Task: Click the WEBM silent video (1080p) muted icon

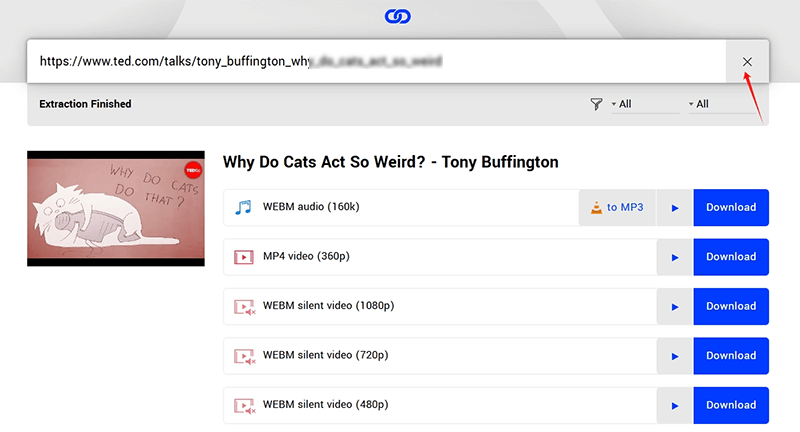Action: pos(244,307)
